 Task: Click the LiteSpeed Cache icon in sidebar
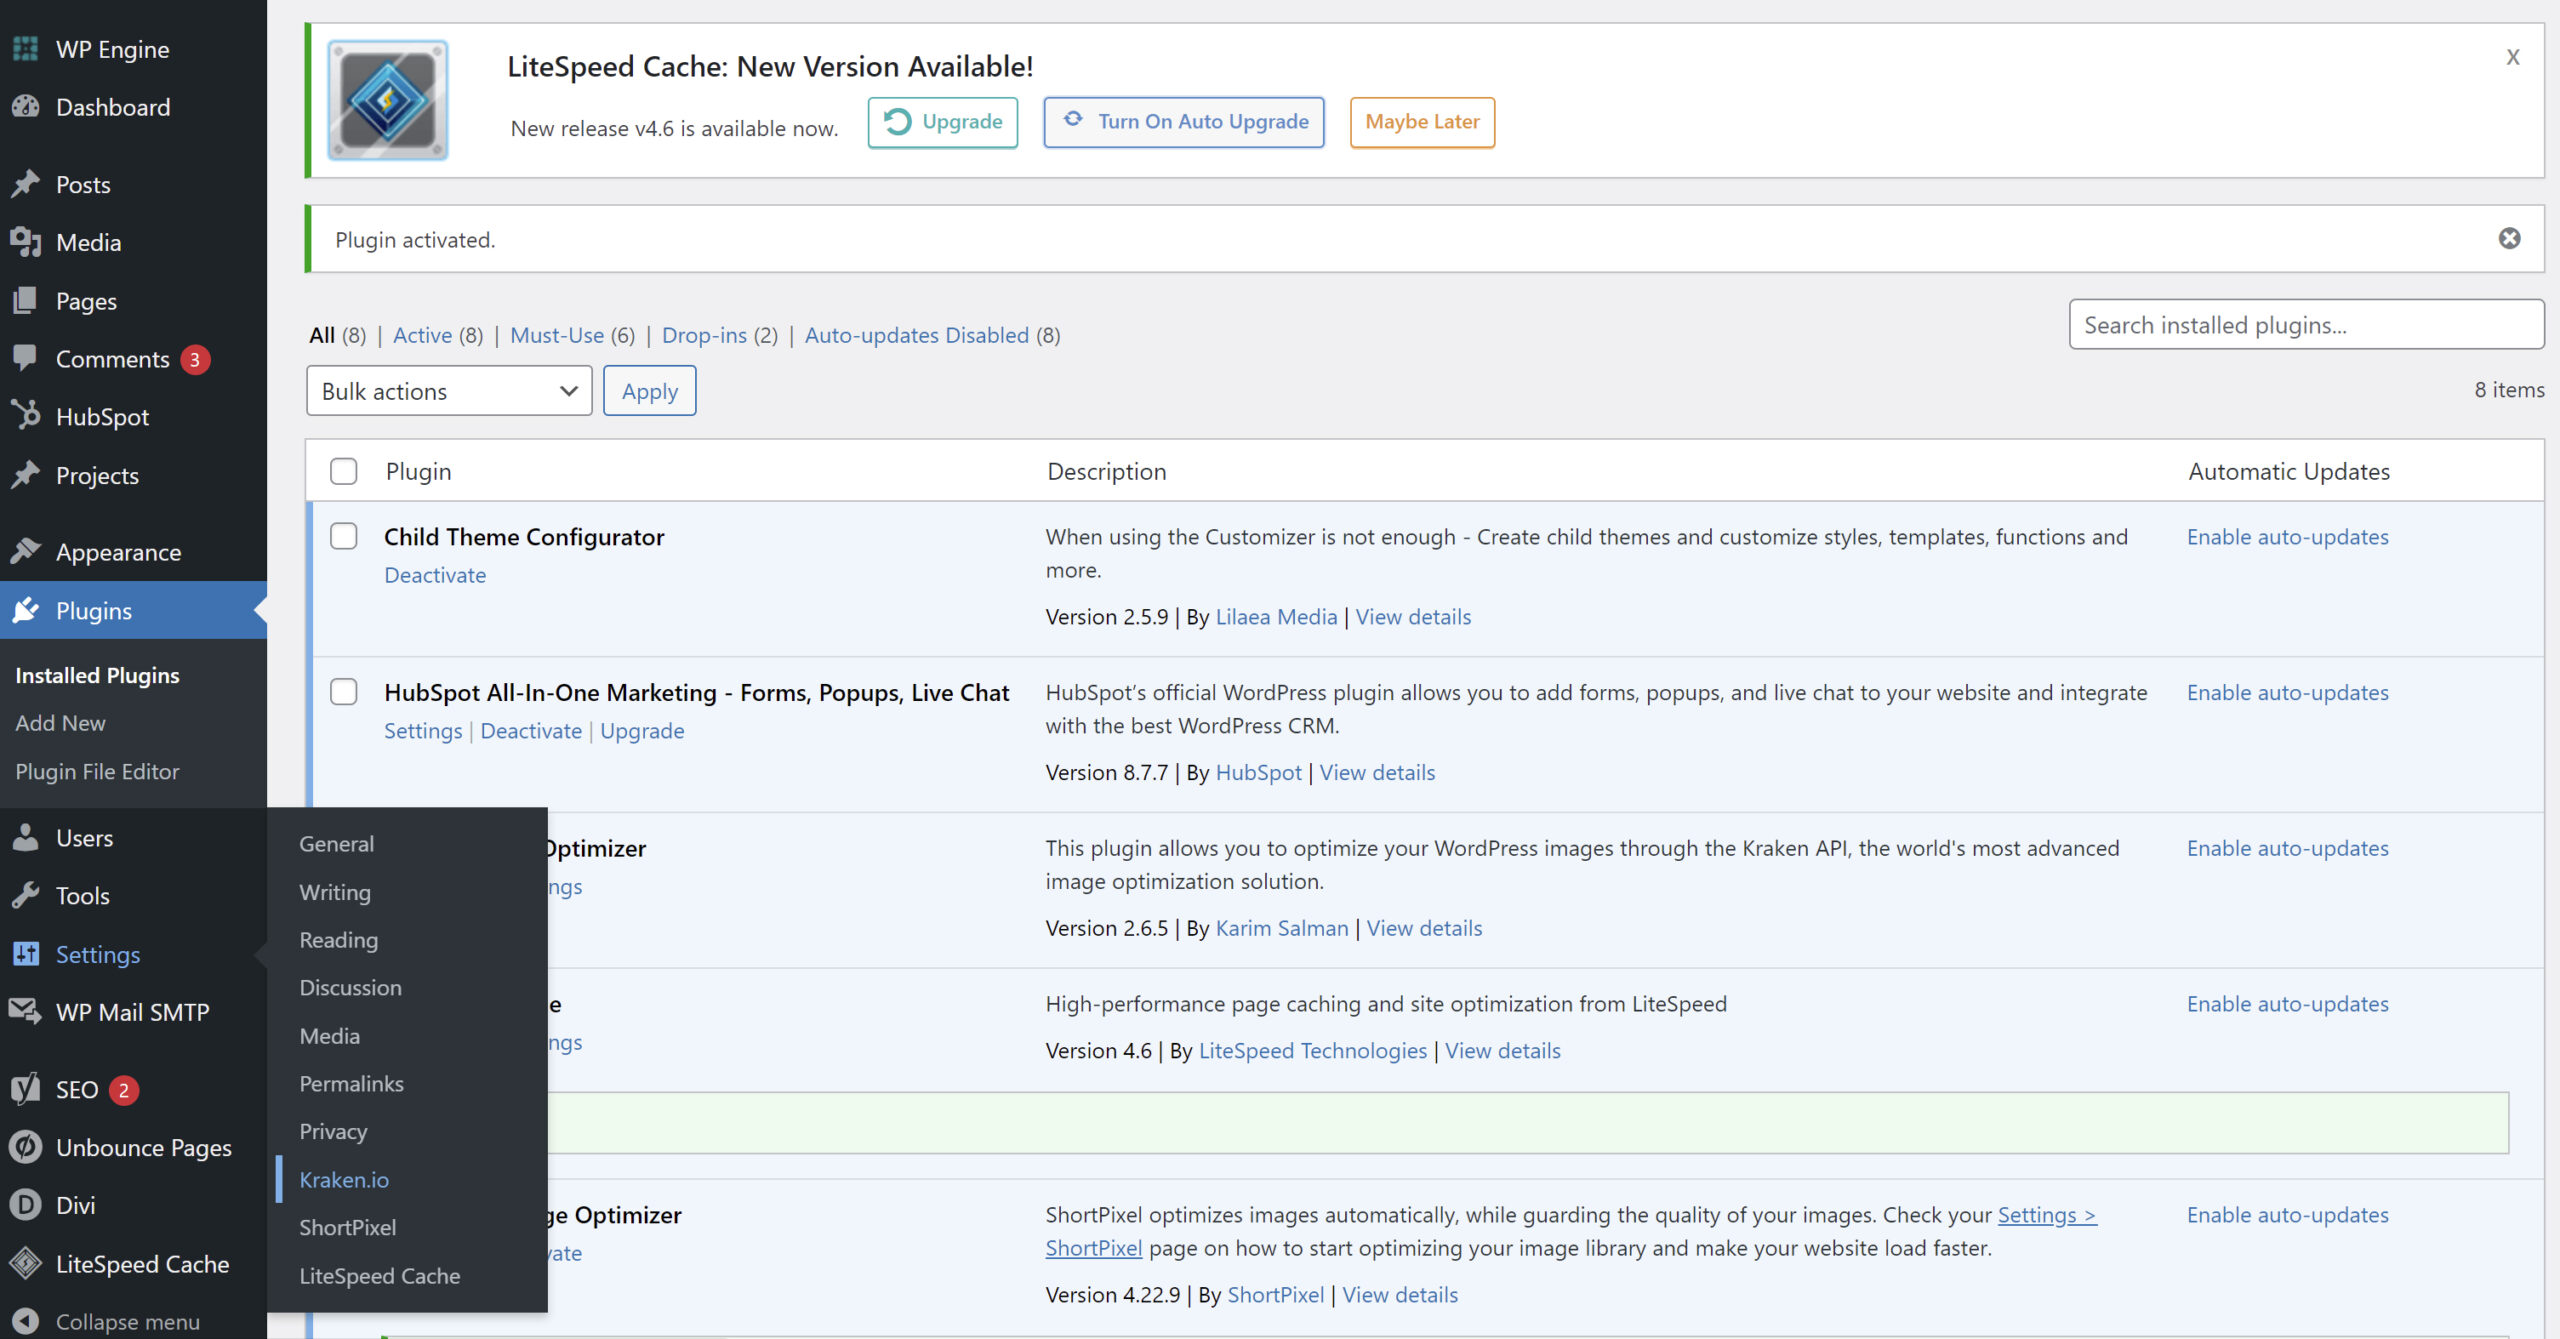[x=27, y=1261]
